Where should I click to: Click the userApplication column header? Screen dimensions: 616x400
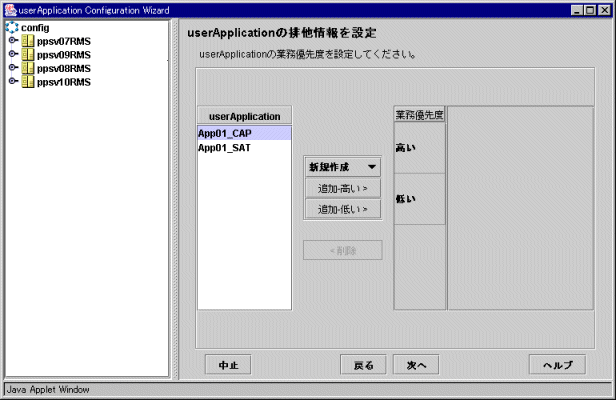244,116
